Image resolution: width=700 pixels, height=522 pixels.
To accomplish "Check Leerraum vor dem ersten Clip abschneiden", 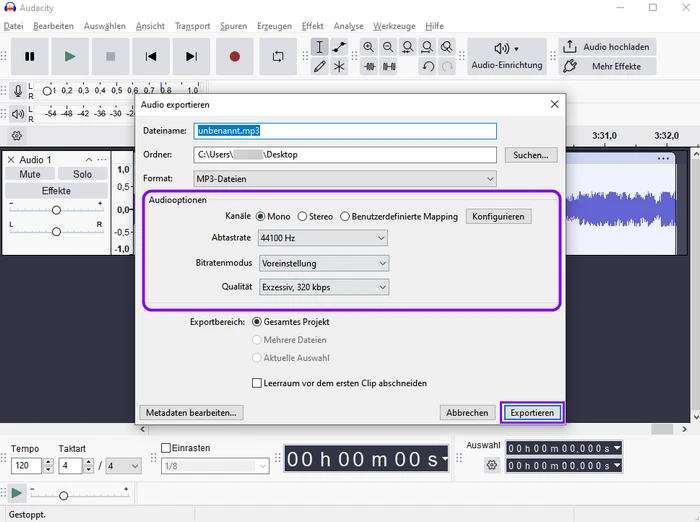I will tap(257, 383).
